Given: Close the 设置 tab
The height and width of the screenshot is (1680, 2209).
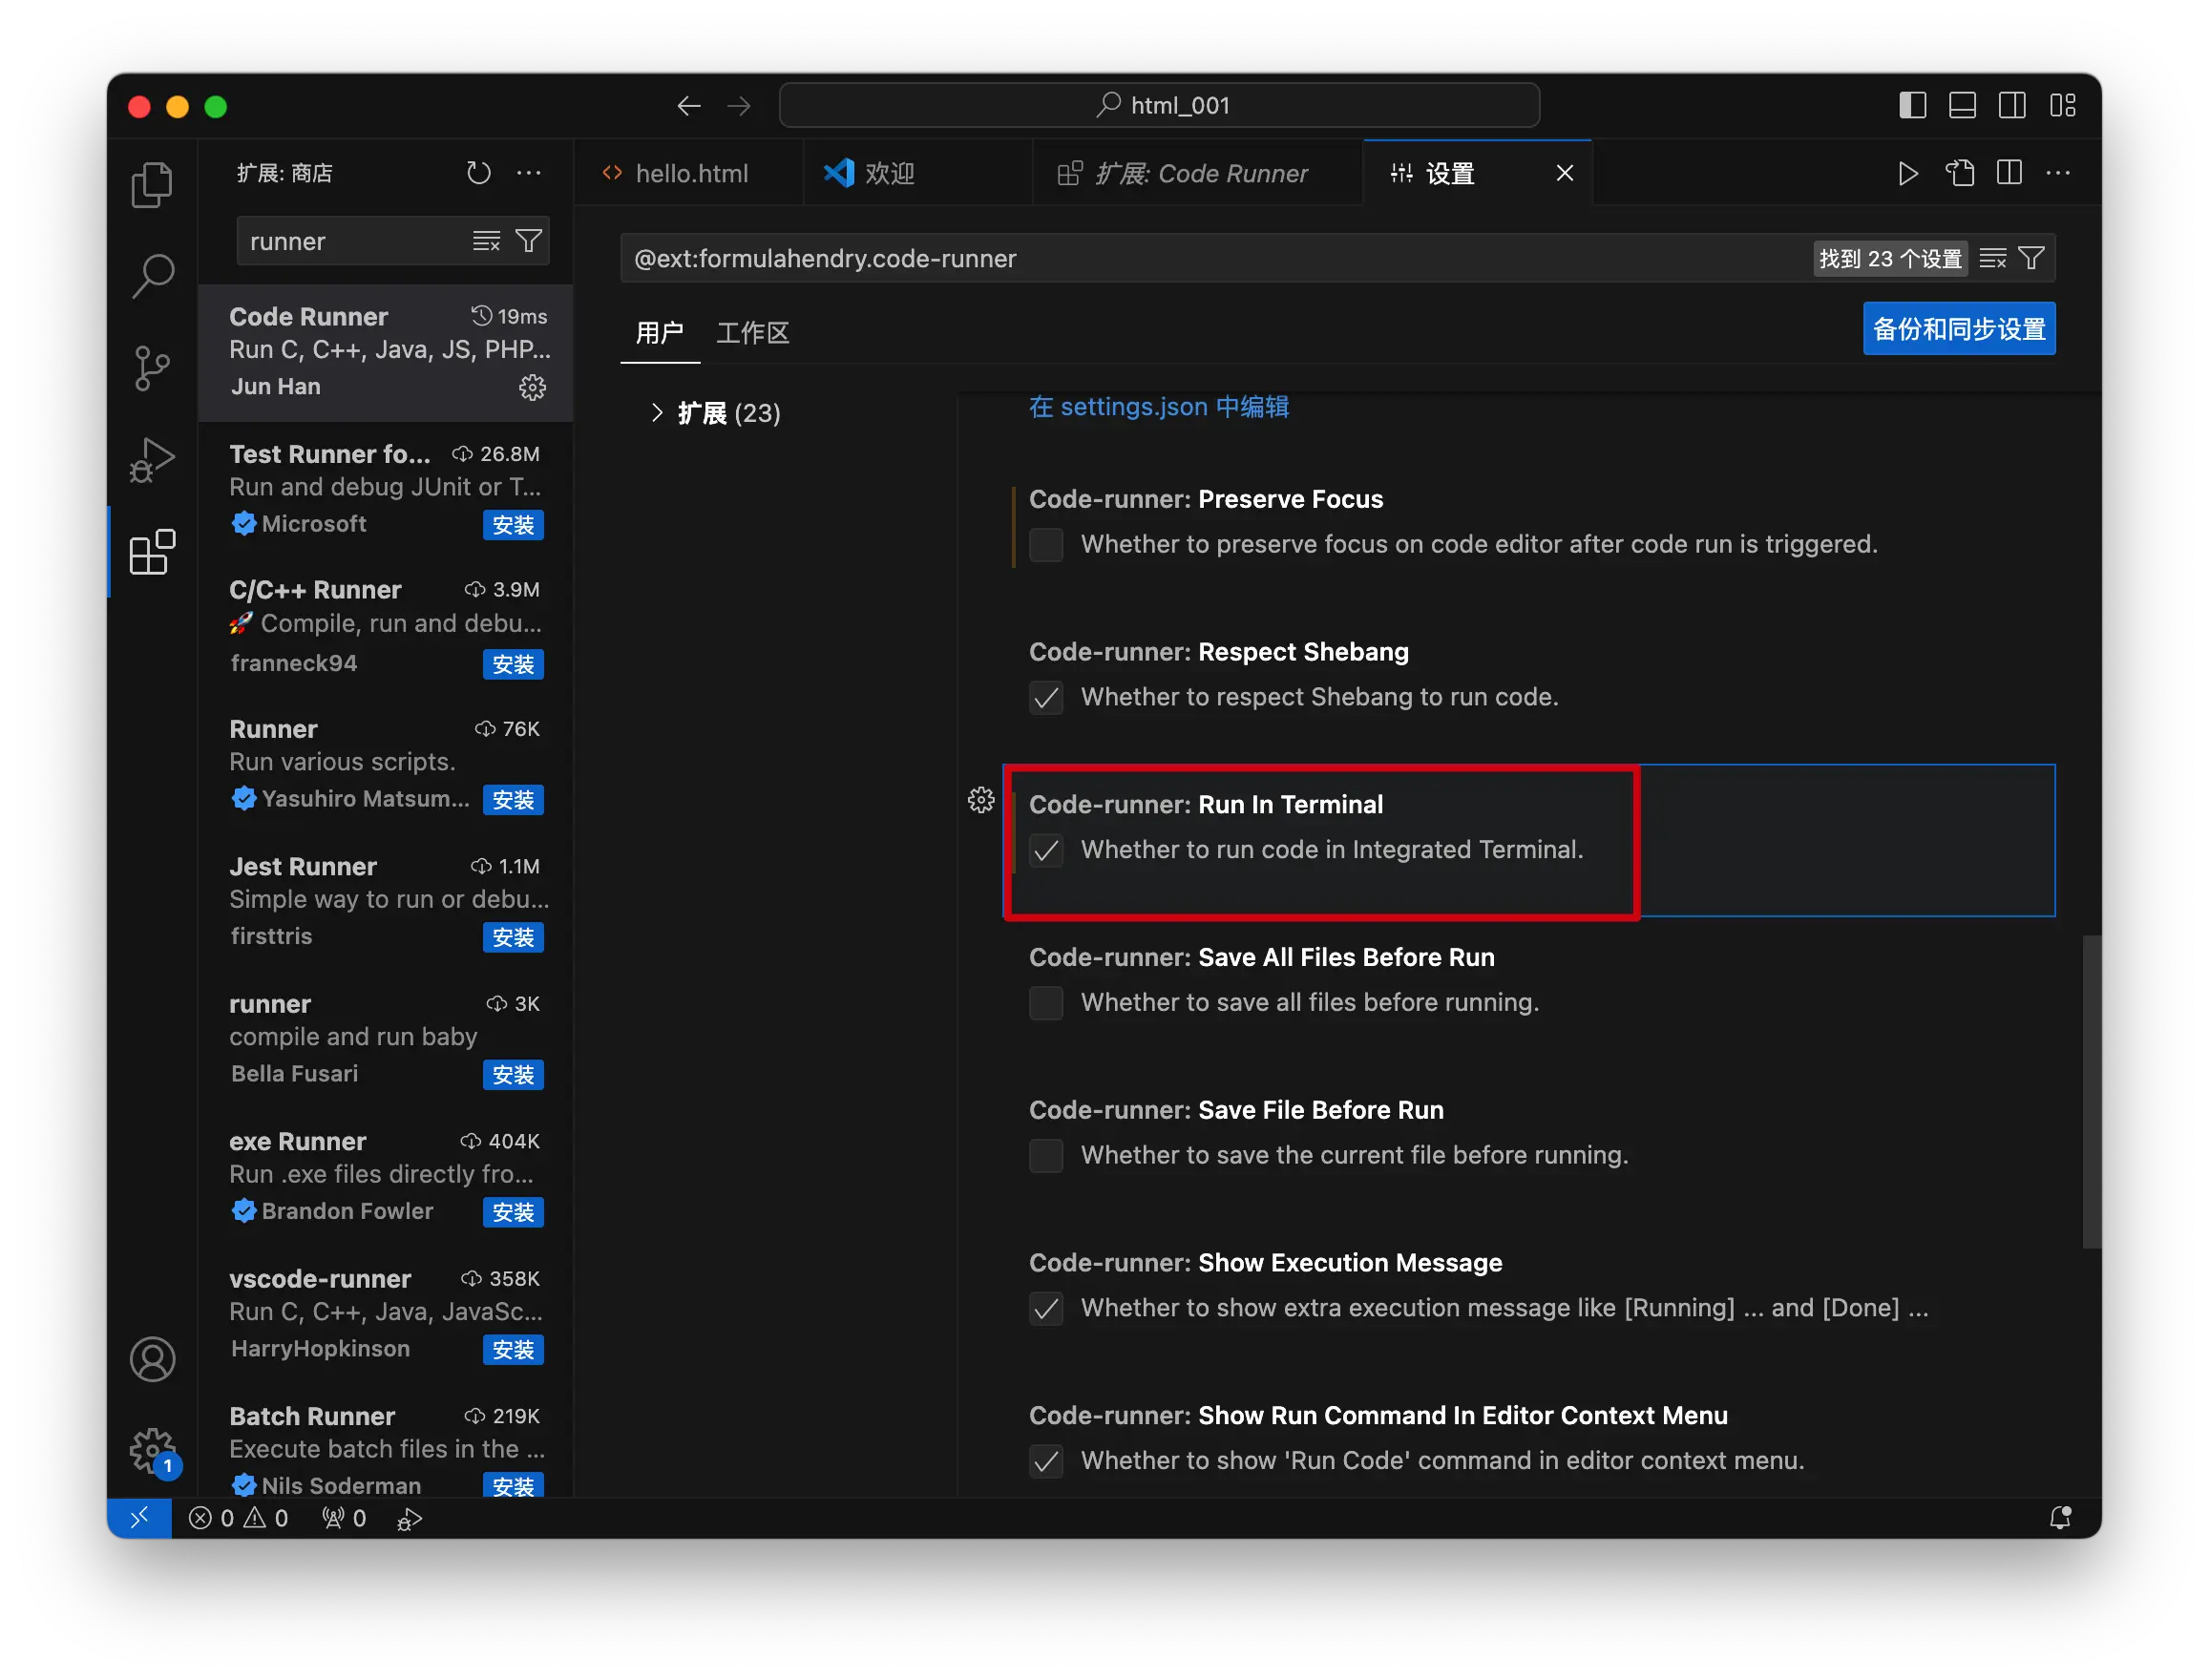Looking at the screenshot, I should click(x=1565, y=173).
